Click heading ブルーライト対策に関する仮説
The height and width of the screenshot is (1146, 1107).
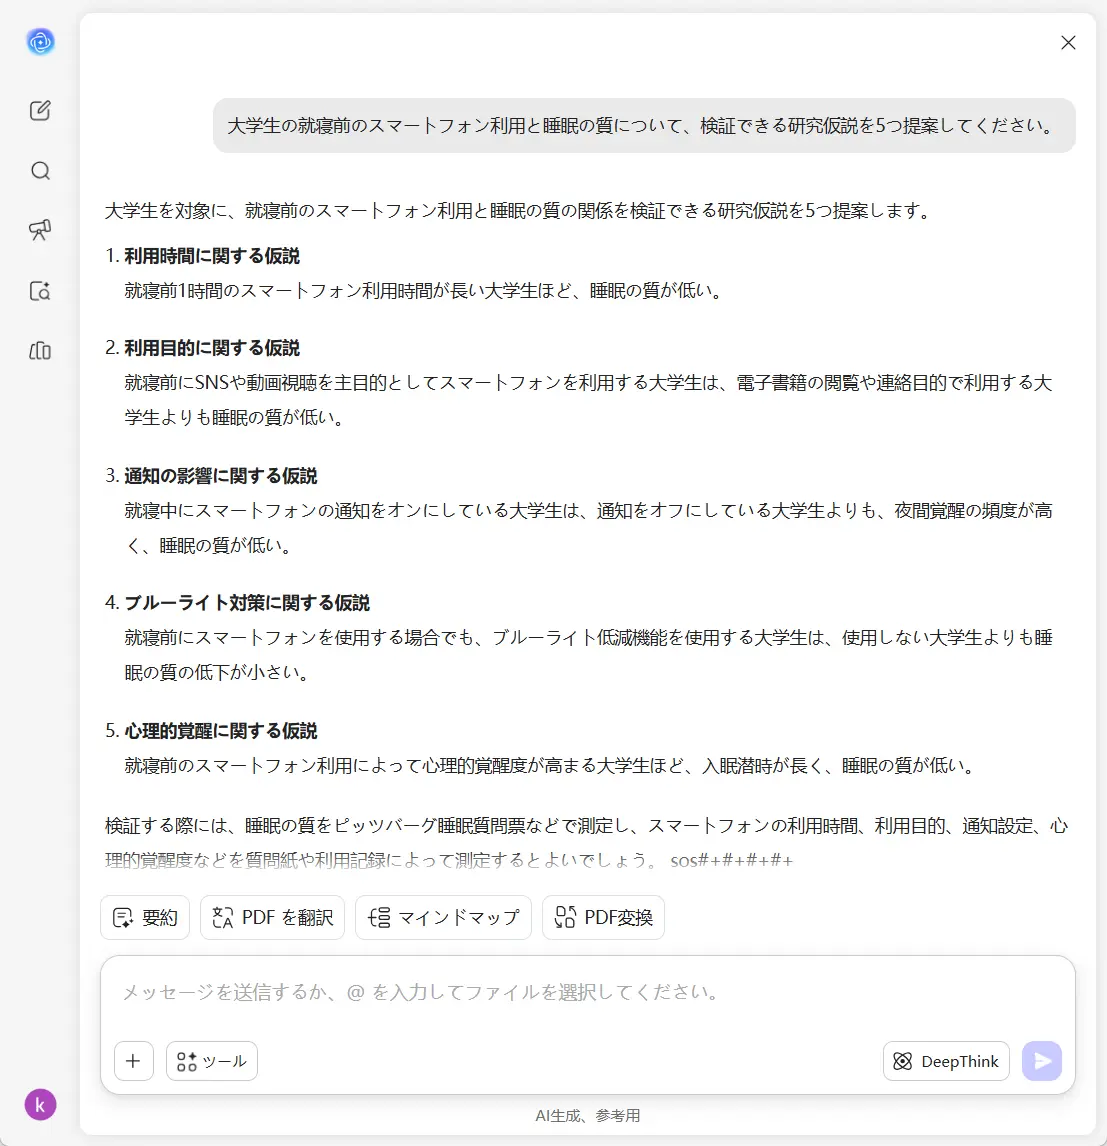point(247,603)
